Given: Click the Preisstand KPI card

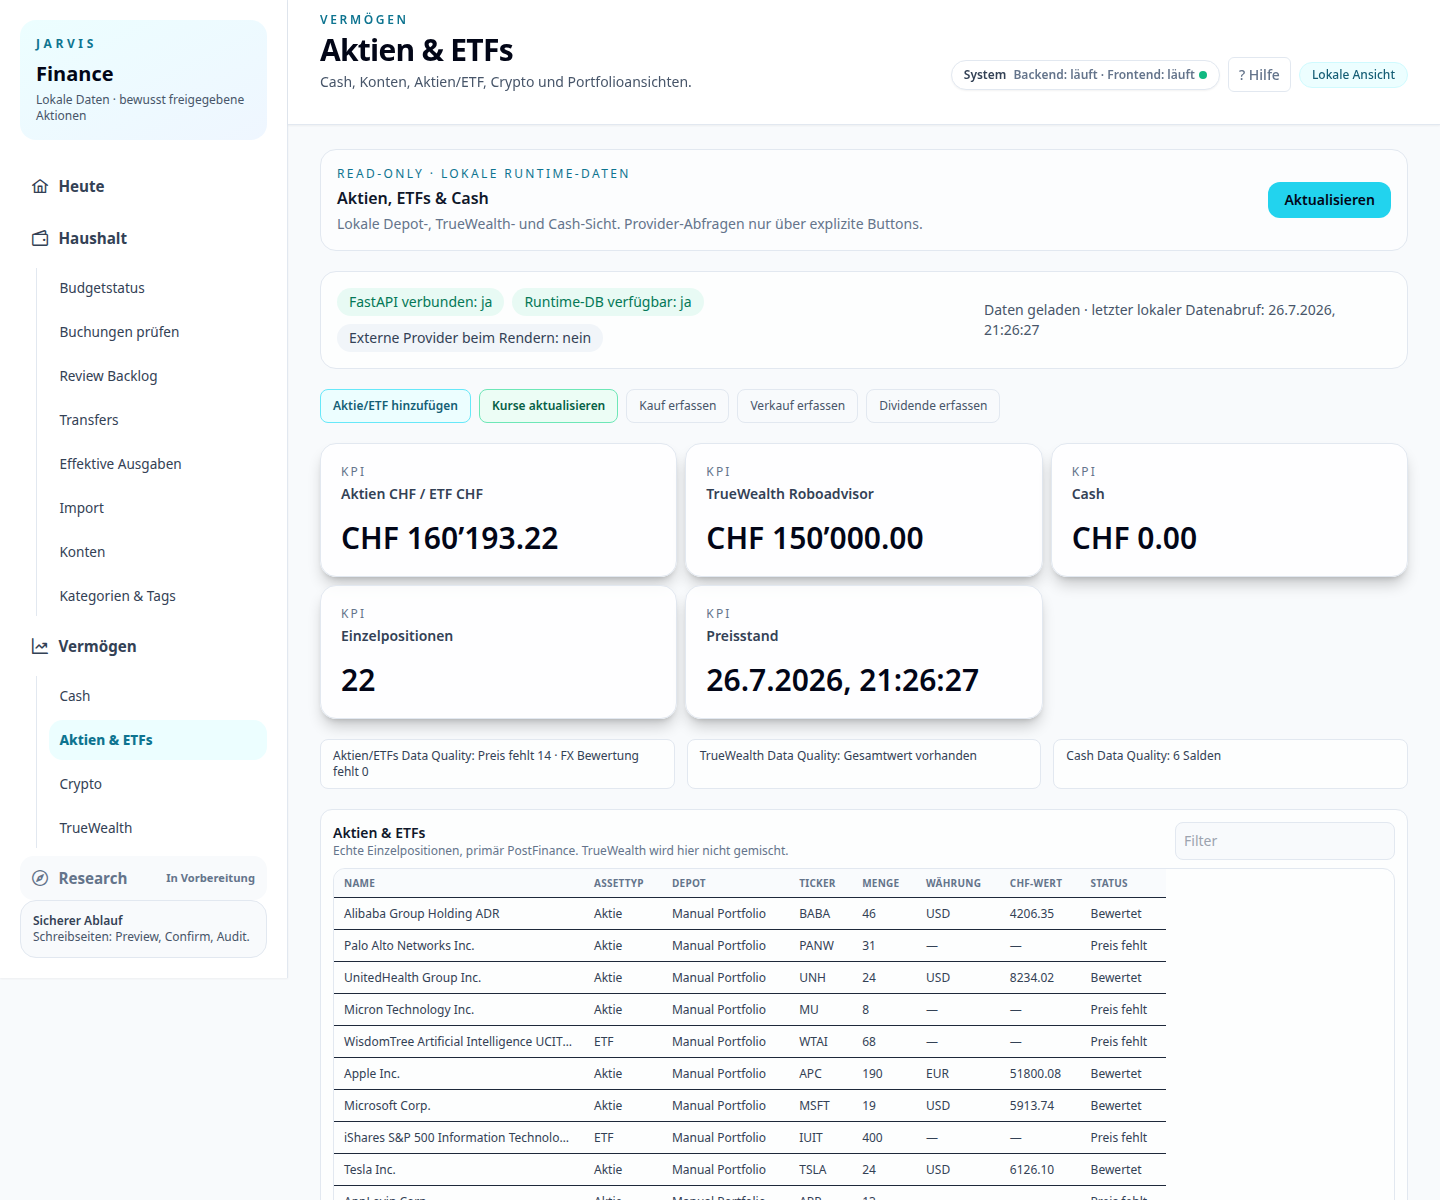Looking at the screenshot, I should [864, 652].
